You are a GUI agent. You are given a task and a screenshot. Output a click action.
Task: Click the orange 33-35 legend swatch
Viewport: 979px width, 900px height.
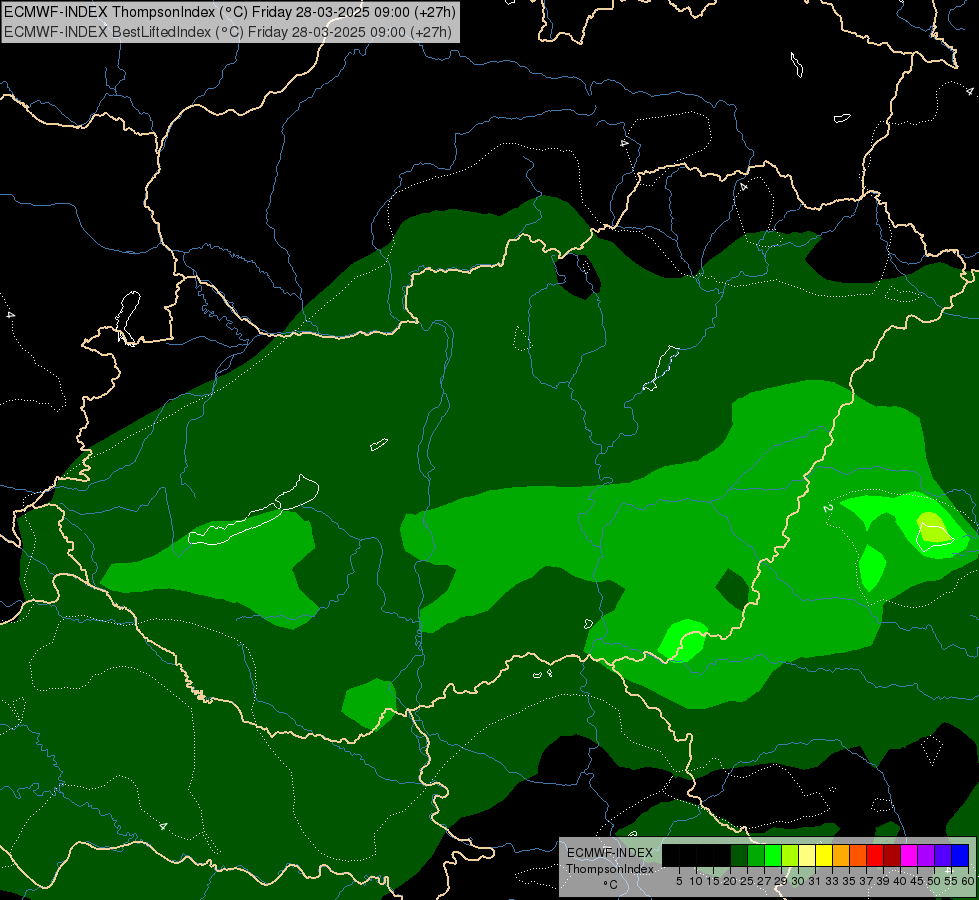coord(841,855)
